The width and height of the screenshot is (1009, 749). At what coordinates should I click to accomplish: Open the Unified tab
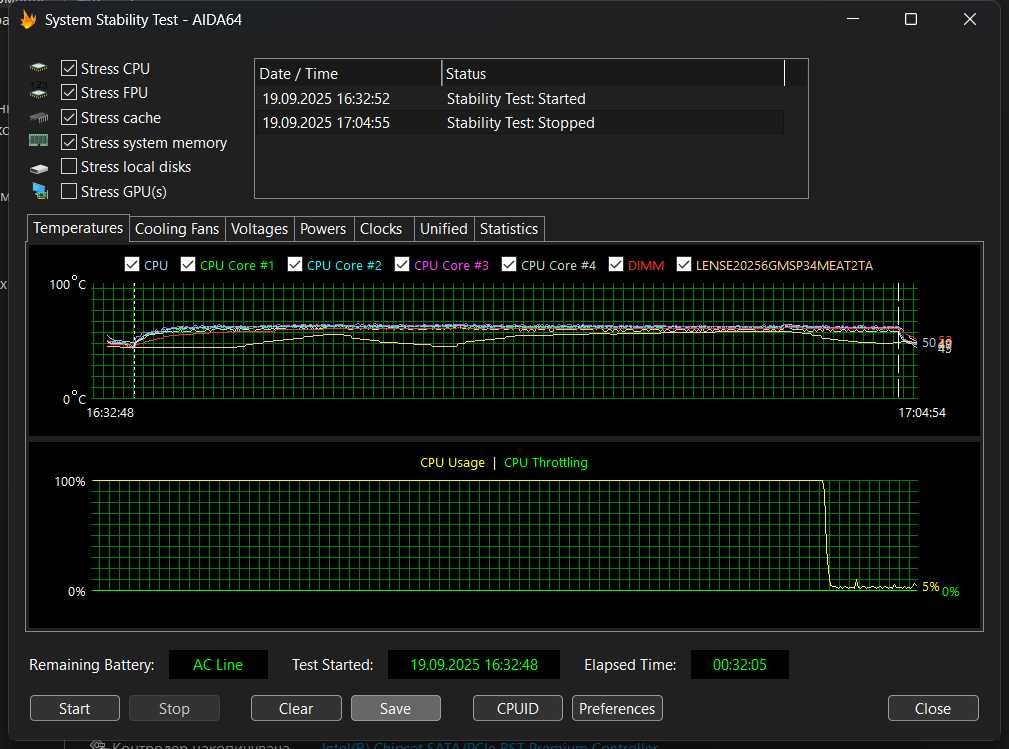click(444, 229)
